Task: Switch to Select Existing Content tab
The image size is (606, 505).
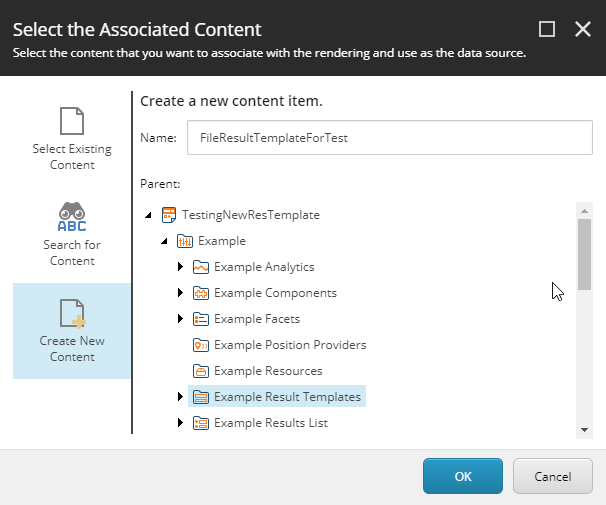Action: 72,139
